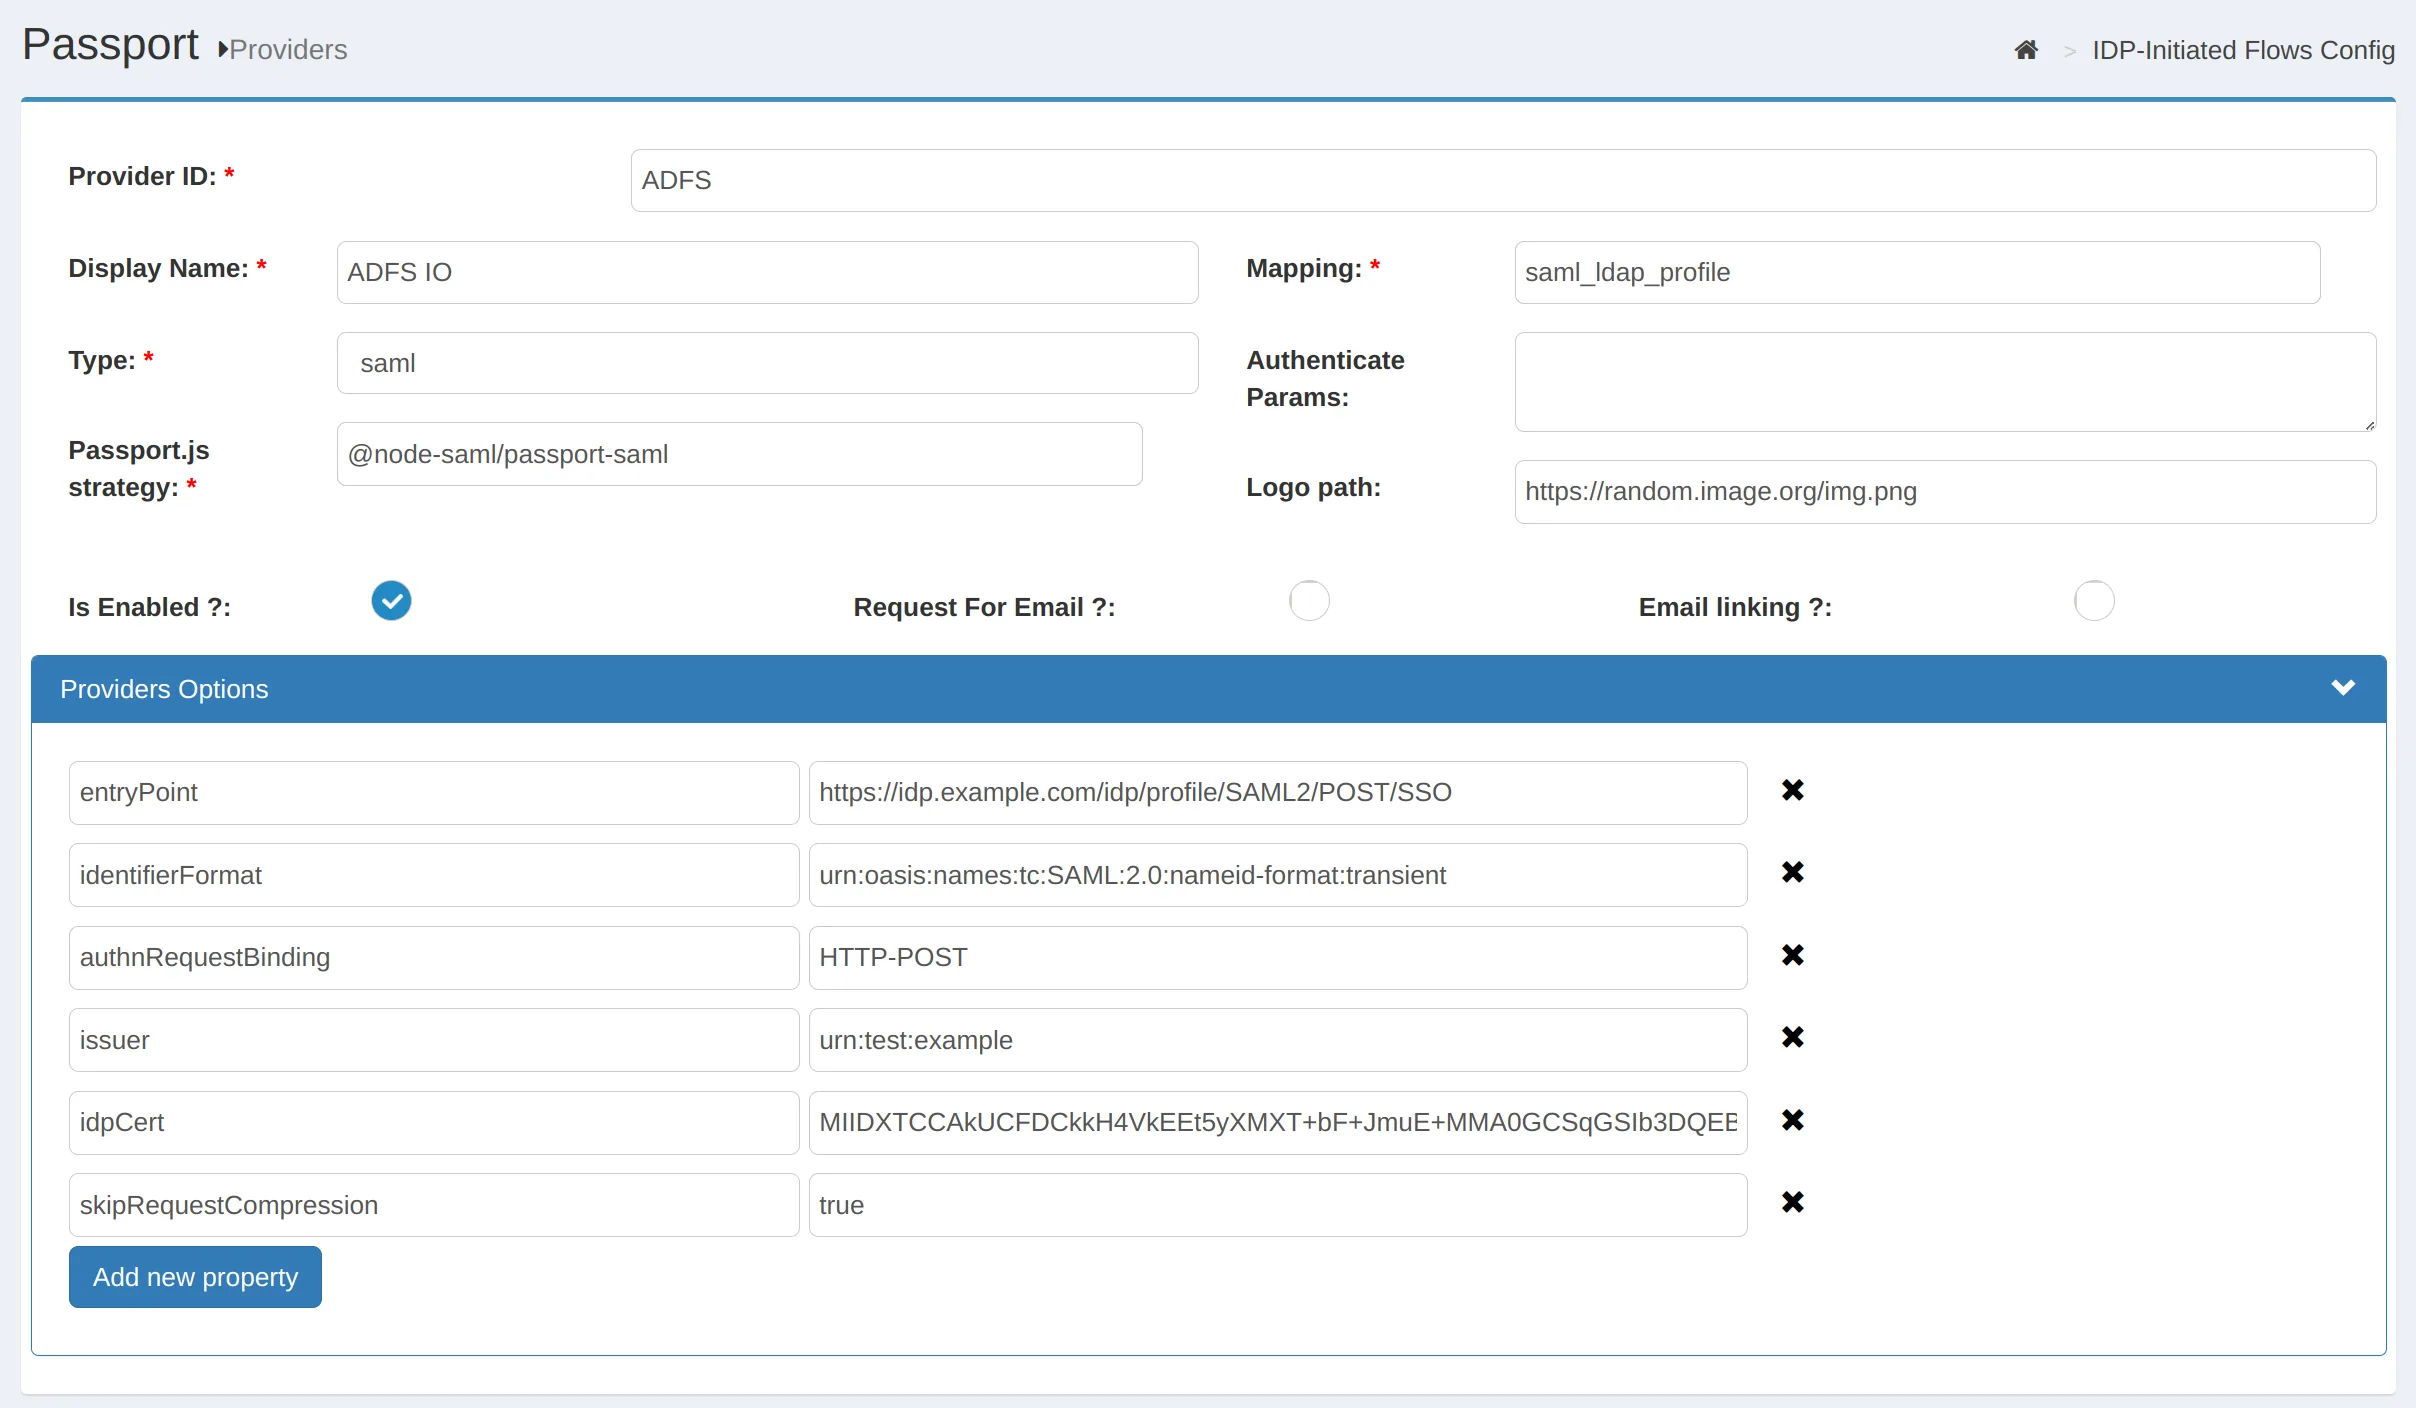This screenshot has height=1408, width=2416.
Task: Click the identifierFormat key field
Action: [434, 876]
